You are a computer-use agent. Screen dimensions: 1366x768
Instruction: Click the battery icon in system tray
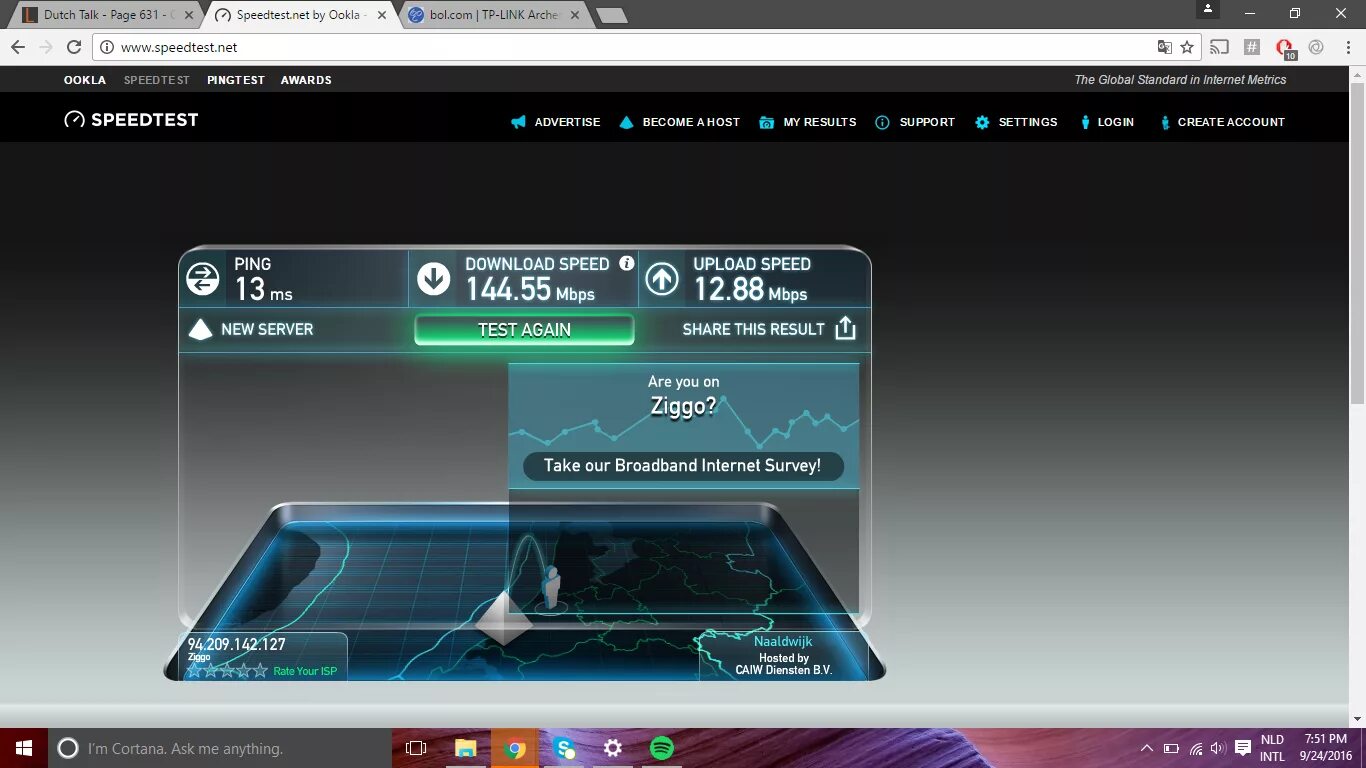pyautogui.click(x=1171, y=748)
